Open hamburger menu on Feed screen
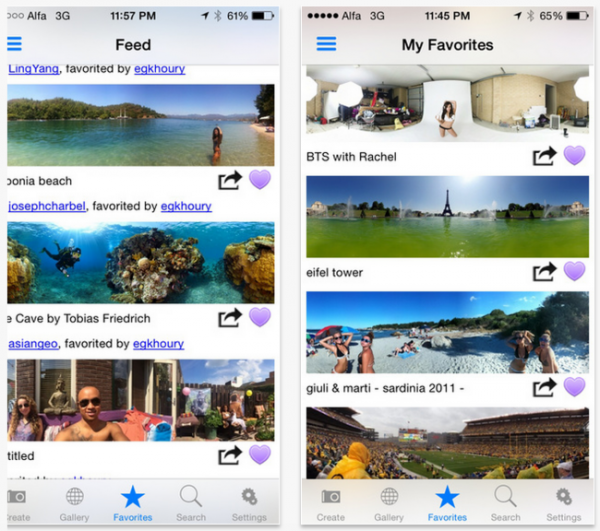Screen dimensions: 600x531 pos(14,44)
